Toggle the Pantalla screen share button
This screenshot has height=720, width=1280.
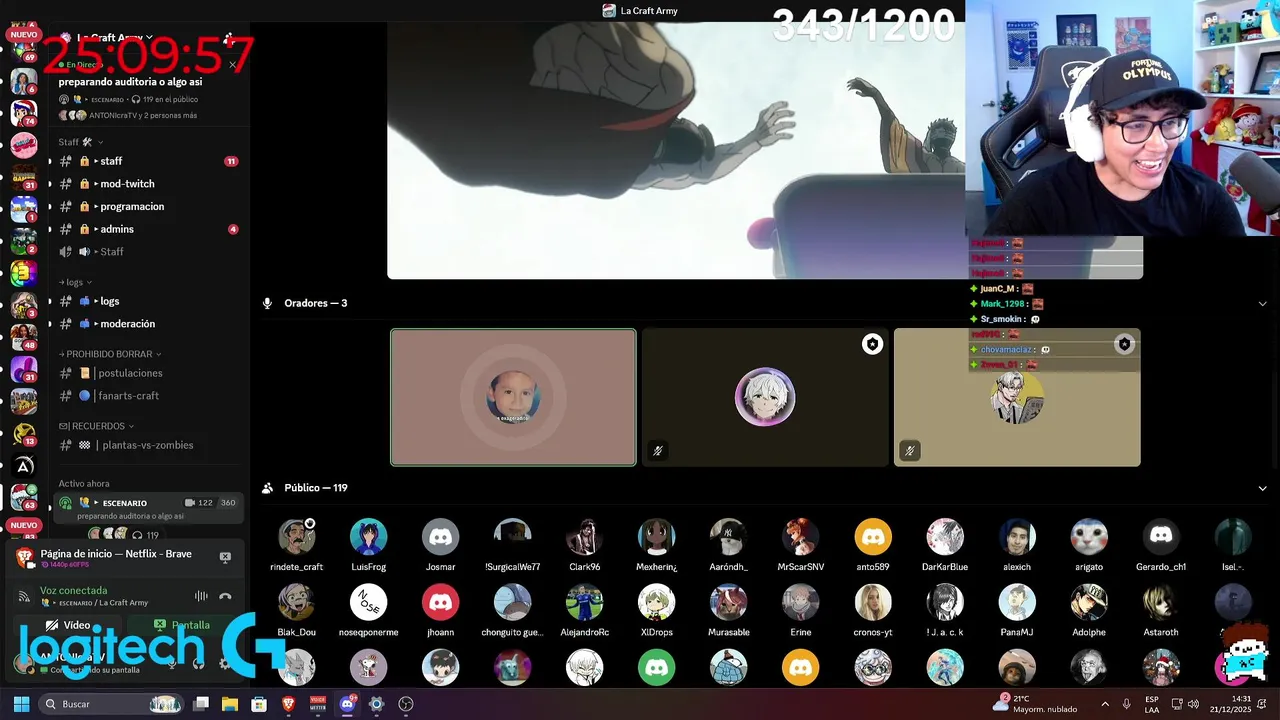point(182,625)
